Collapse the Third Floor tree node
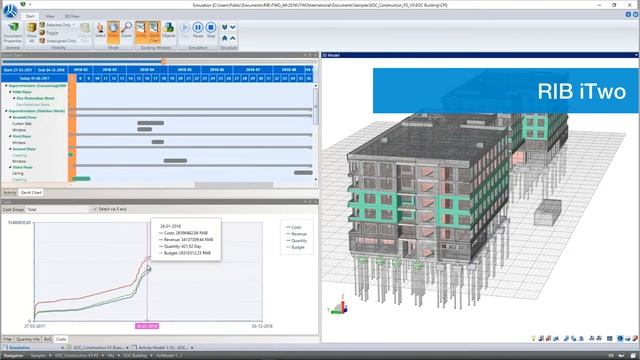Viewport: 640px width, 360px height. [10, 167]
